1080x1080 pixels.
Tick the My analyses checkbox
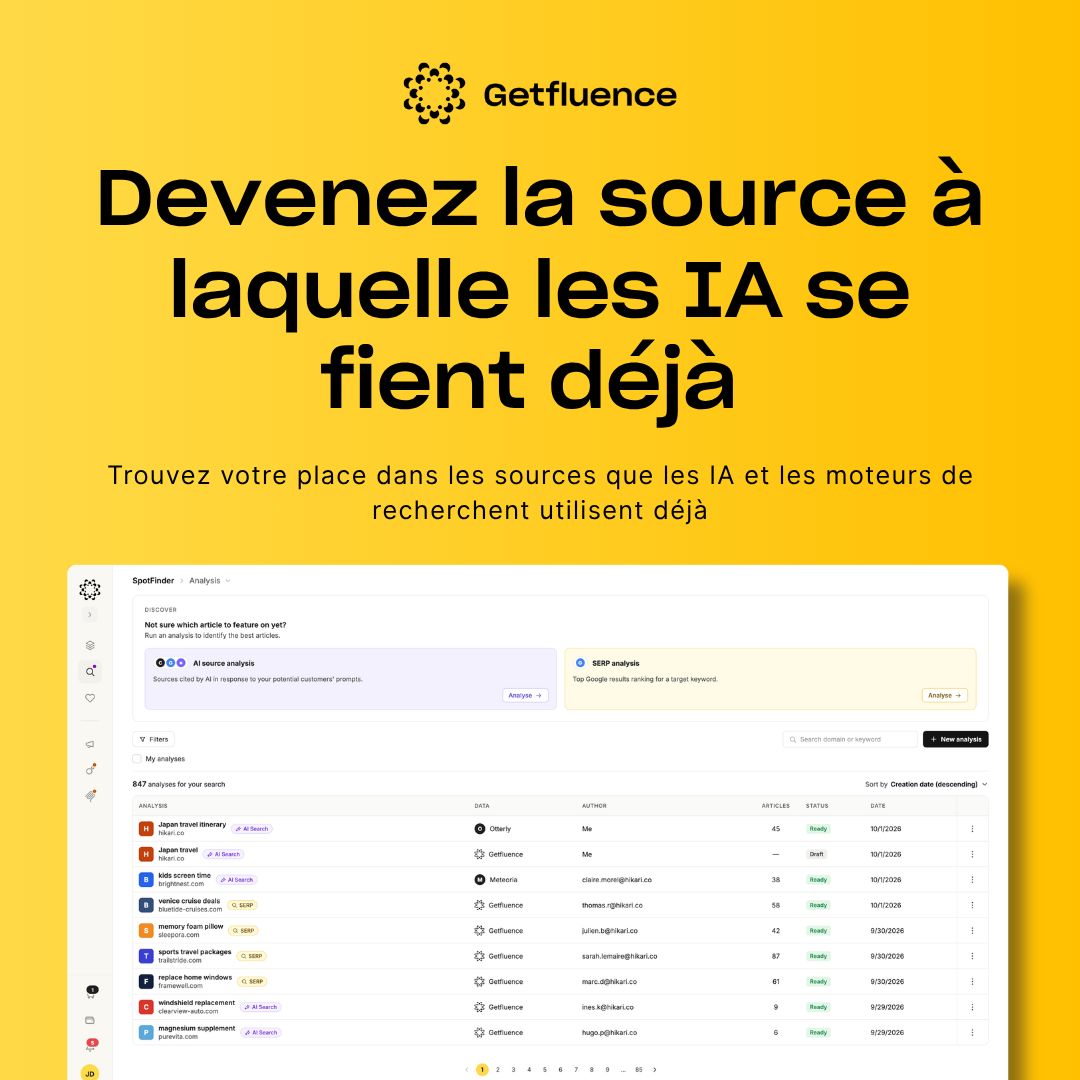pyautogui.click(x=136, y=759)
